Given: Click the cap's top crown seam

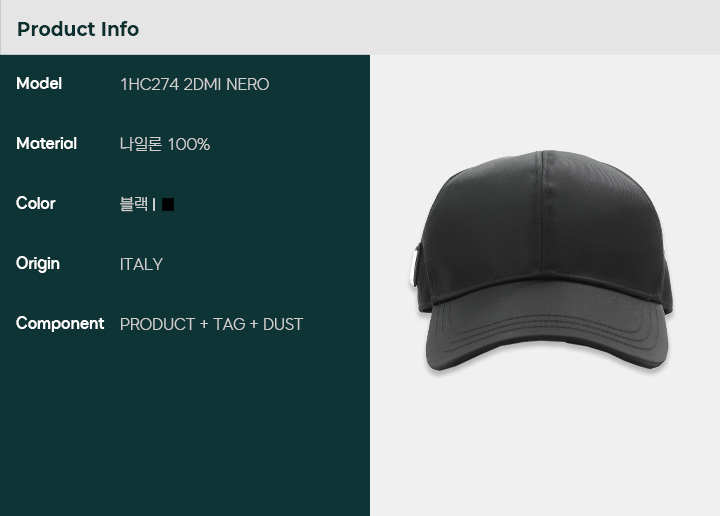Looking at the screenshot, I should pos(543,211).
